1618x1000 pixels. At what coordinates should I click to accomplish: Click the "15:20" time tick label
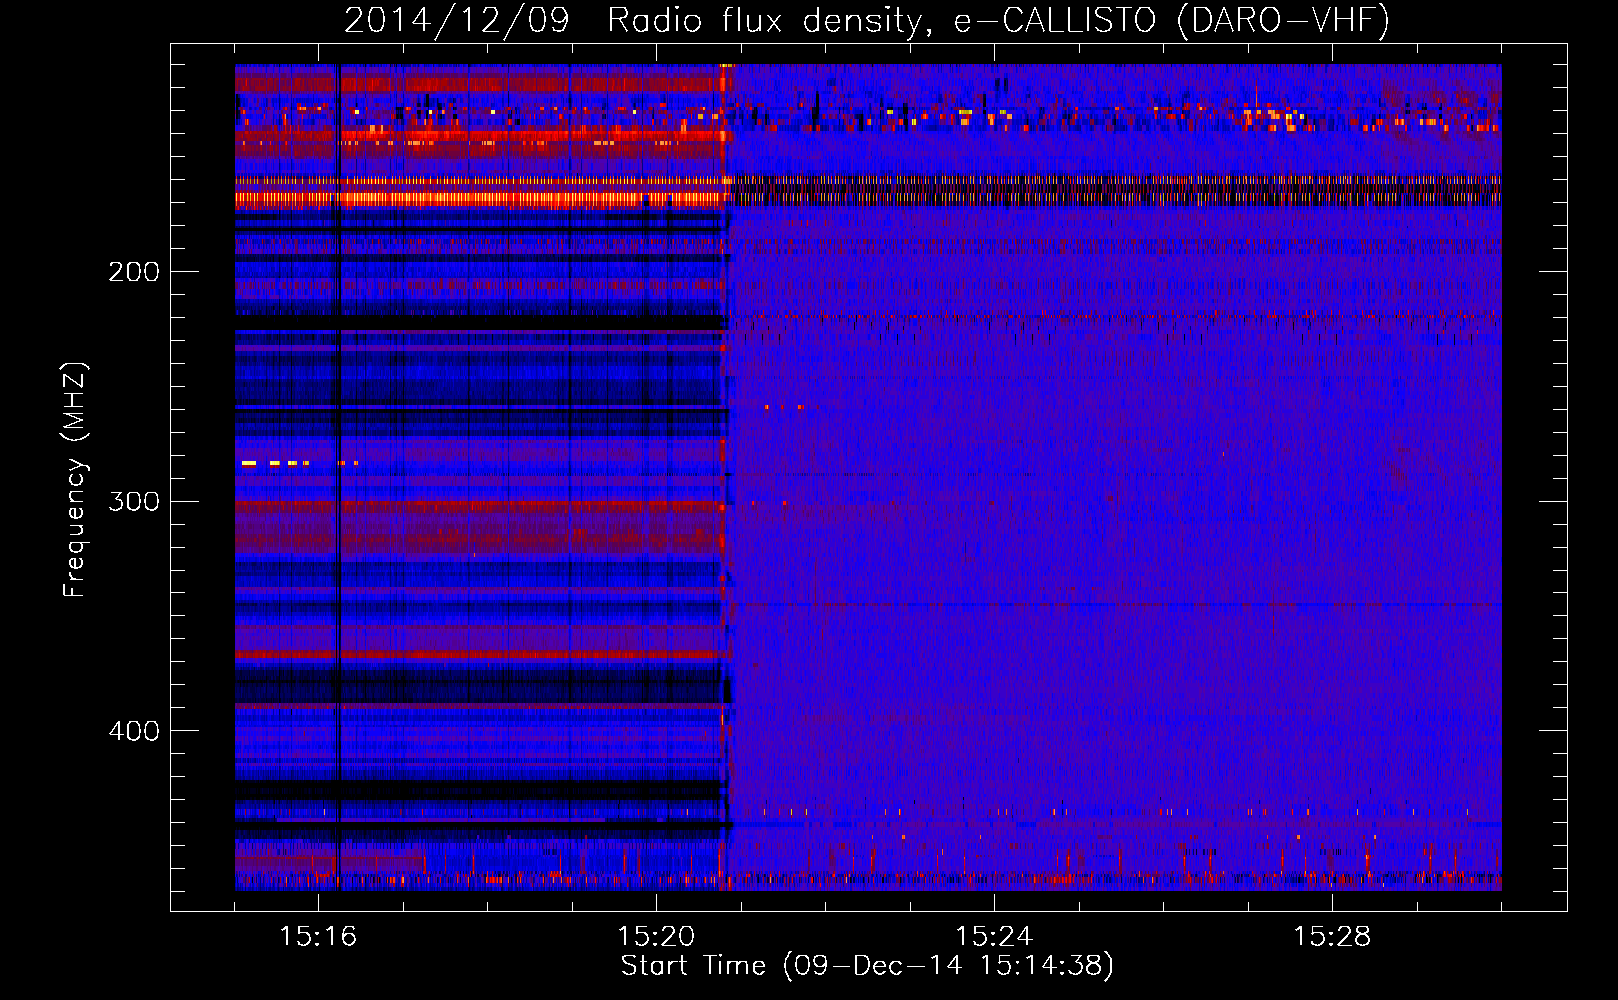click(656, 936)
